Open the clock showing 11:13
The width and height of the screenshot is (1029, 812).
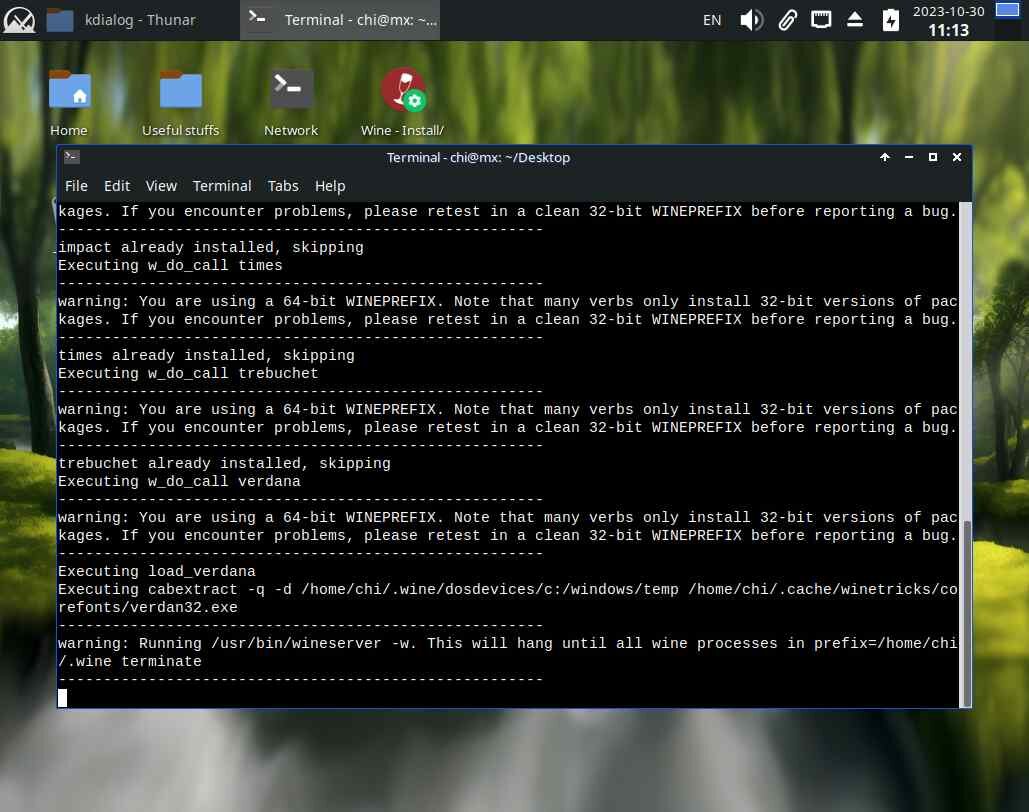coord(948,21)
